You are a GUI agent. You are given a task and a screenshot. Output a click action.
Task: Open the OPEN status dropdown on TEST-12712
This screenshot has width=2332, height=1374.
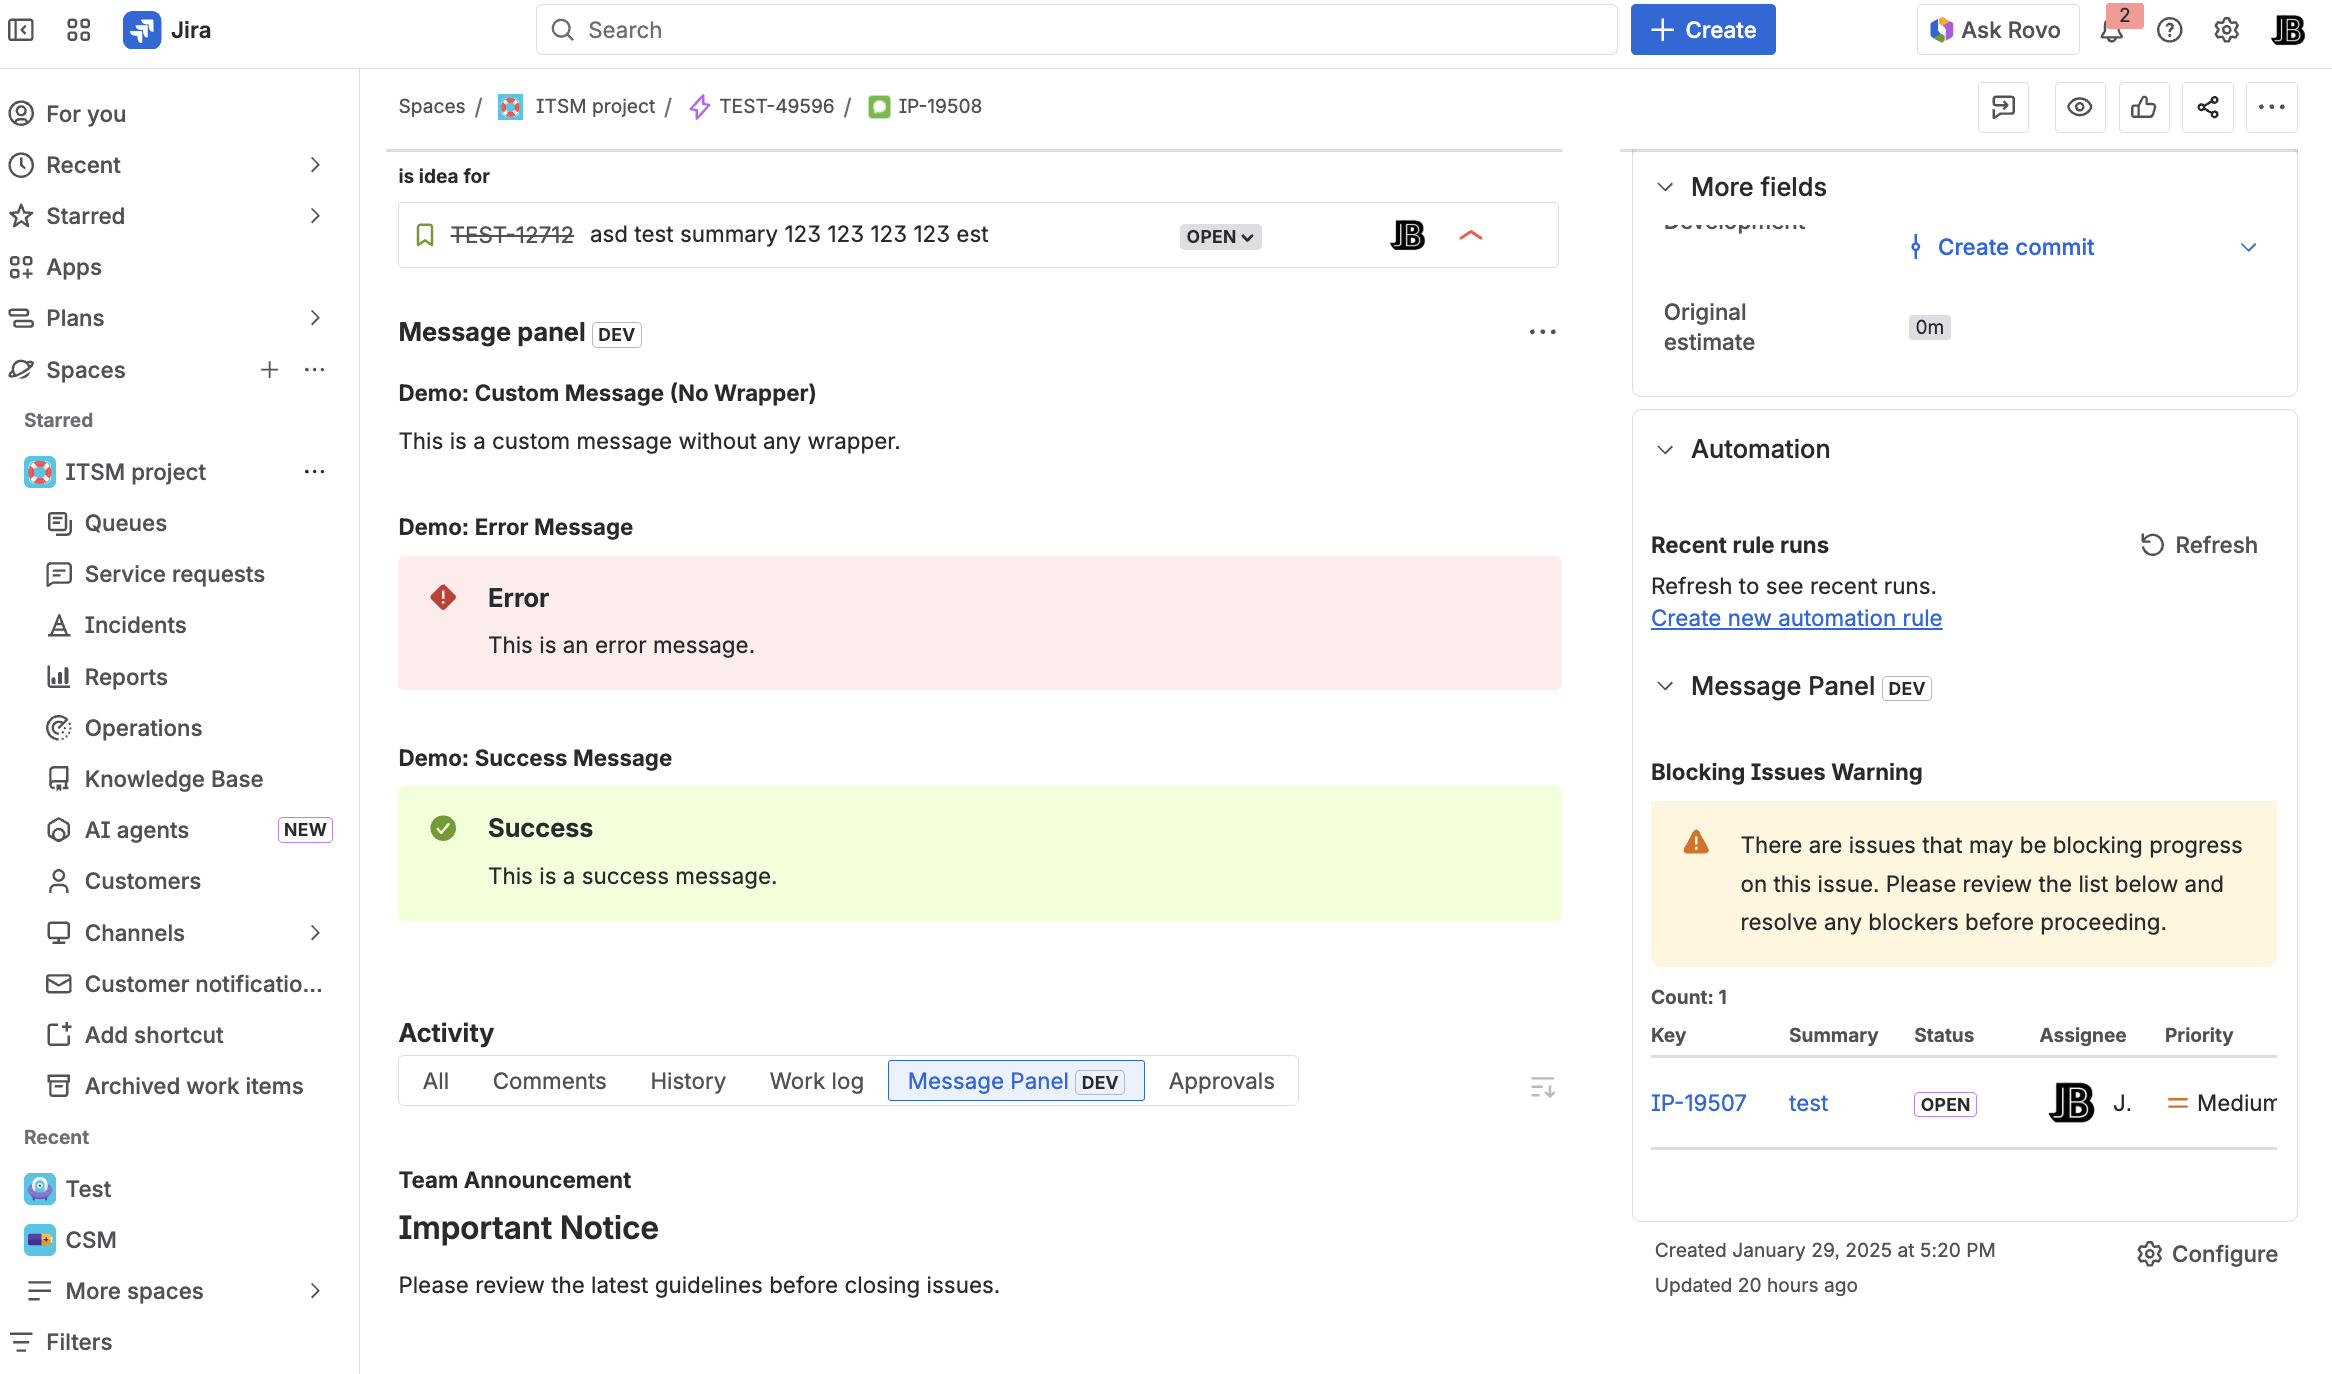point(1219,236)
